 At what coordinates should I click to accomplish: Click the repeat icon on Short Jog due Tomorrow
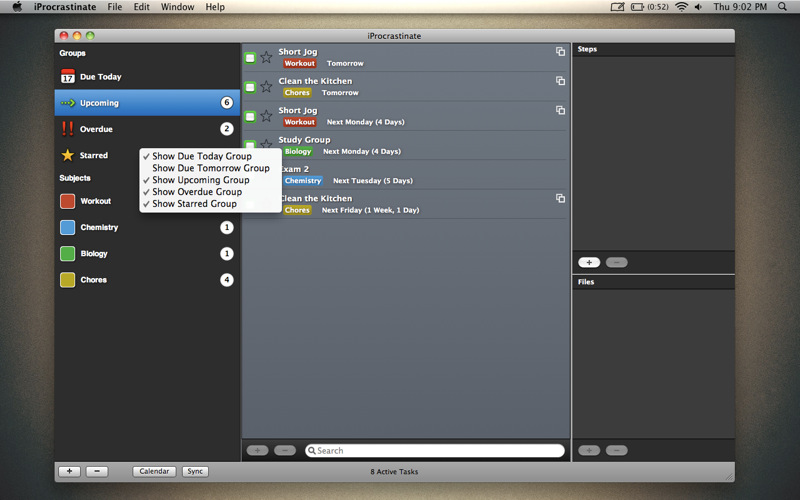[x=560, y=52]
